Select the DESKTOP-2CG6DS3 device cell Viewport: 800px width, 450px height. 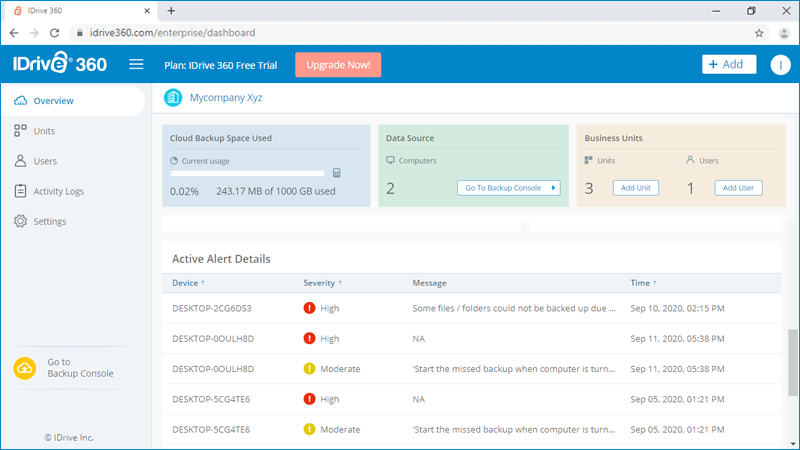pos(212,308)
